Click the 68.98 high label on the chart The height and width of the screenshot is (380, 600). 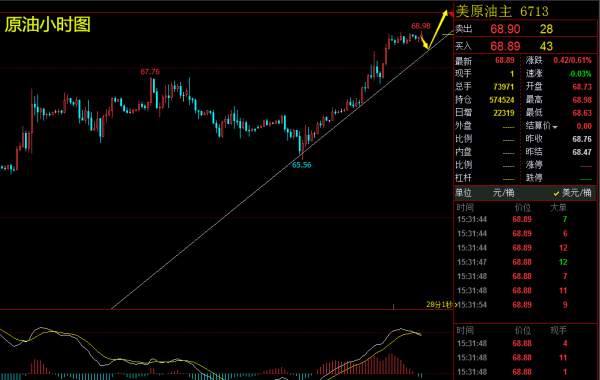[x=421, y=26]
